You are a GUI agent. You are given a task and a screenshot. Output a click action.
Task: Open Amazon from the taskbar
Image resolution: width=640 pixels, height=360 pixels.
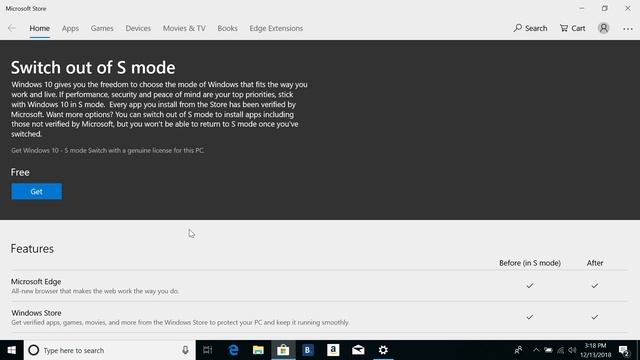point(333,350)
